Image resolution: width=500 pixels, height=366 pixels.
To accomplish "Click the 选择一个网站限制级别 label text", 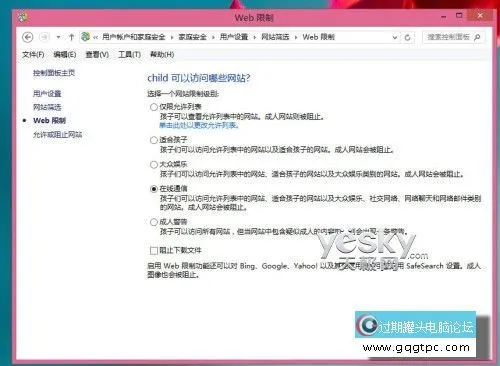I will point(183,94).
